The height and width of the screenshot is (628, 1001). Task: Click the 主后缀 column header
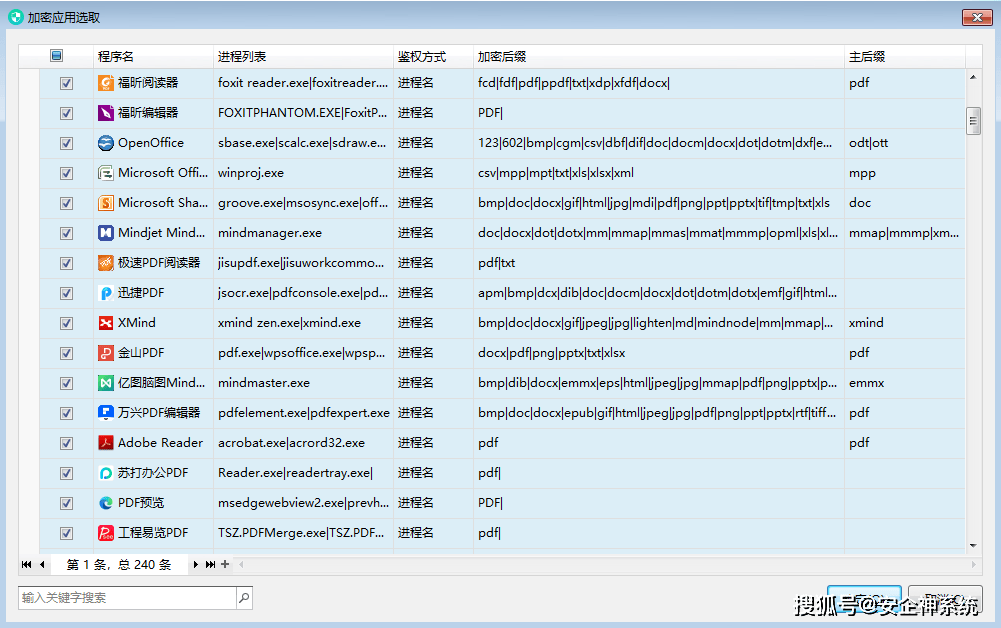[905, 57]
